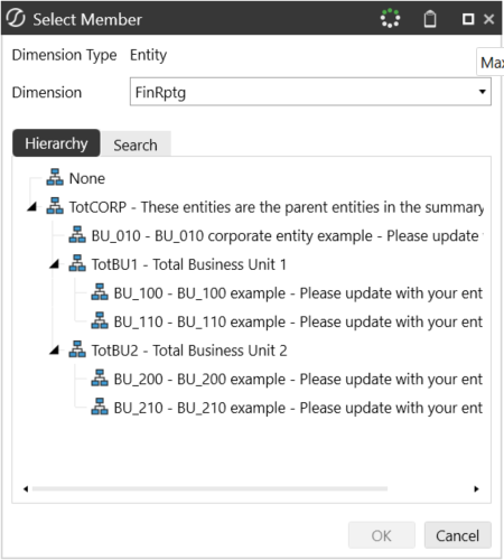Click the right scroll arrow
Image resolution: width=504 pixels, height=560 pixels.
[x=476, y=489]
